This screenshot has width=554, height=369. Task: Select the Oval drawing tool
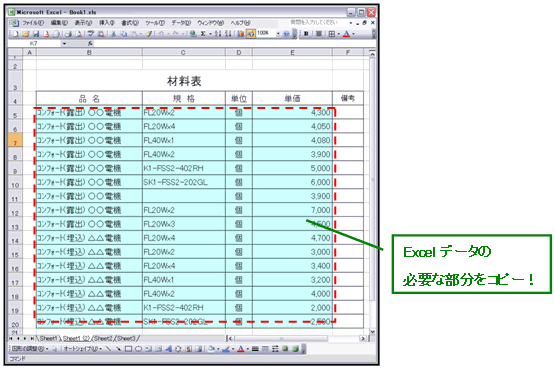[138, 349]
